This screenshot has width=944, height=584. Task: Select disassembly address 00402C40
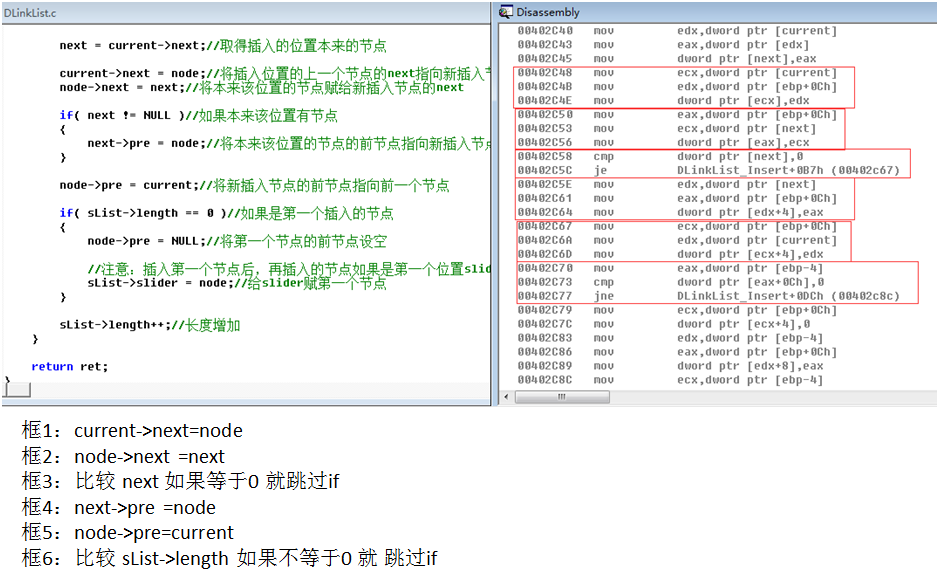click(545, 31)
